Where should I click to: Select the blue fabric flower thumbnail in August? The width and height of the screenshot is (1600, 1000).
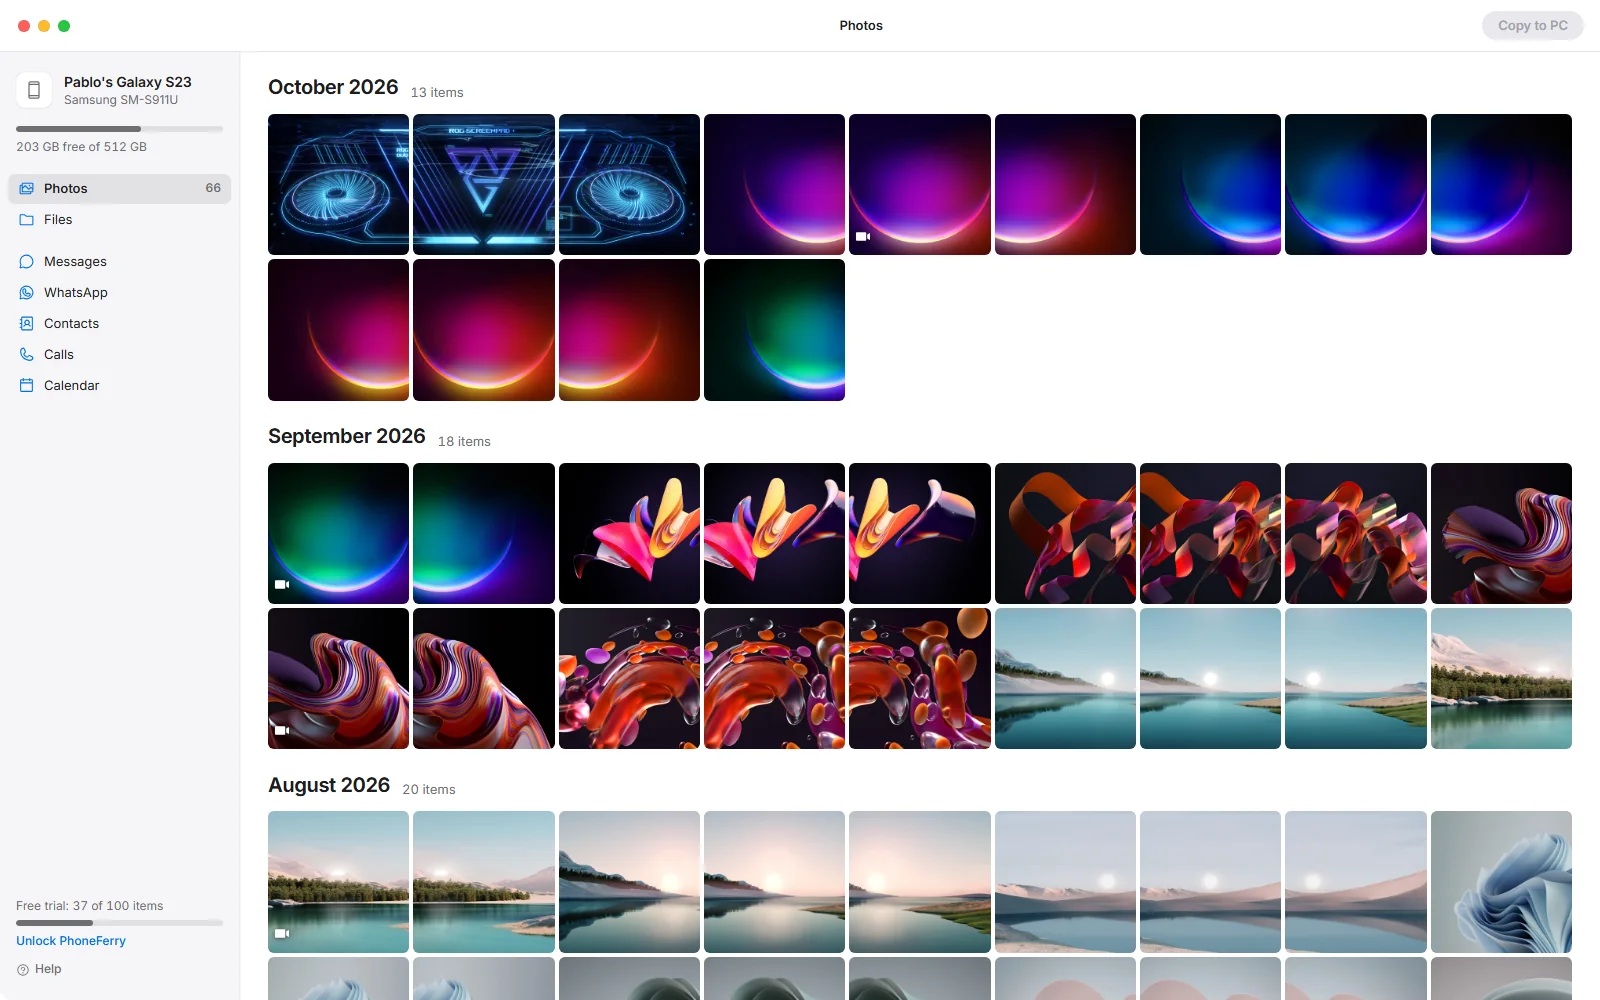click(1501, 882)
